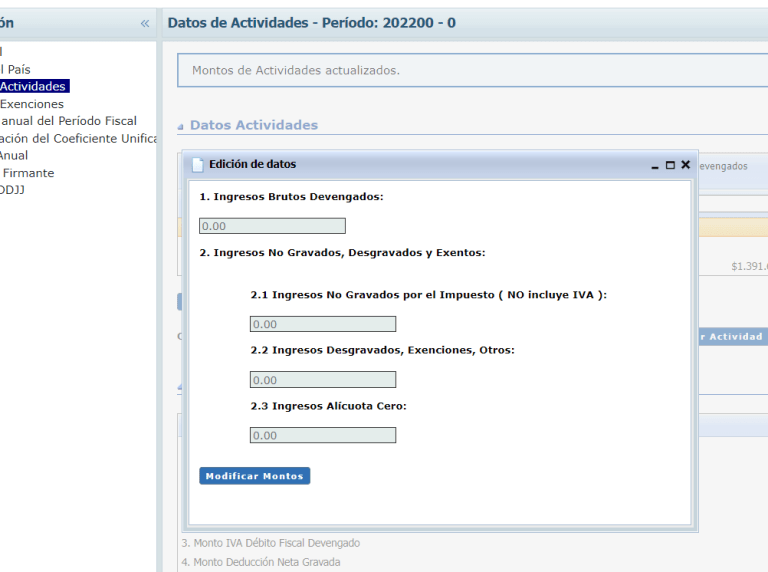Select the Ingresos Desgravados, Exenciones field
The height and width of the screenshot is (572, 768).
pyautogui.click(x=322, y=380)
